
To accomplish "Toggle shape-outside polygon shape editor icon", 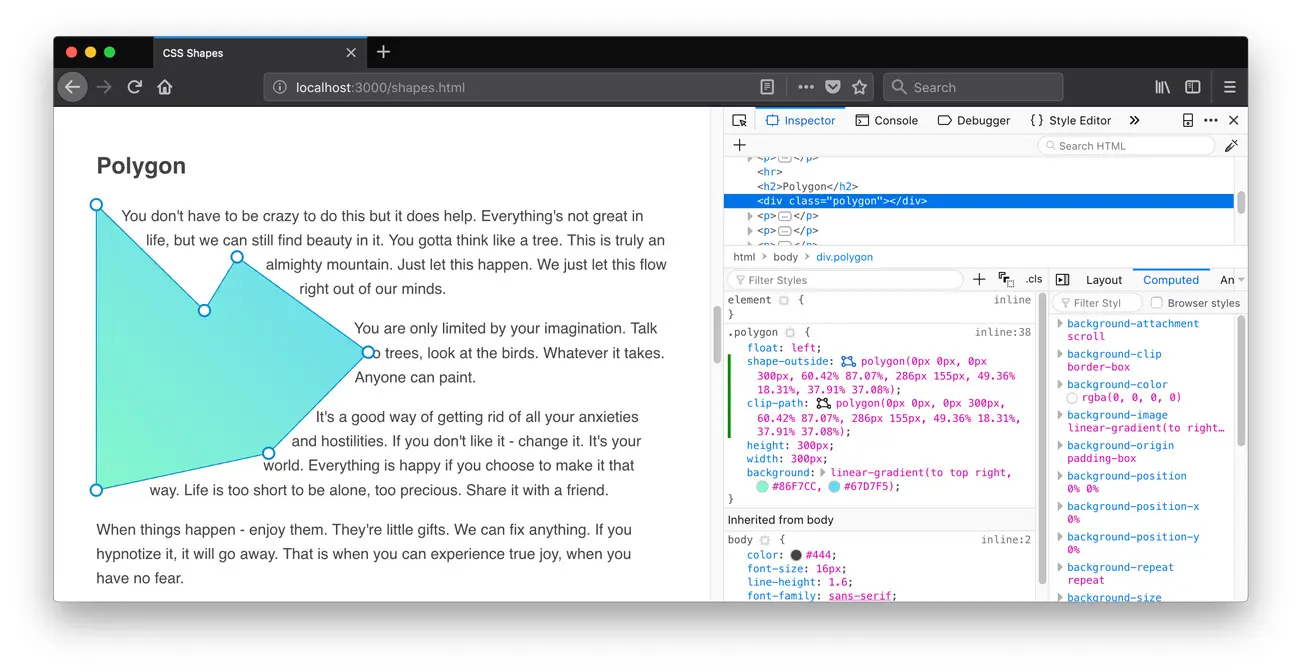I will coord(848,361).
